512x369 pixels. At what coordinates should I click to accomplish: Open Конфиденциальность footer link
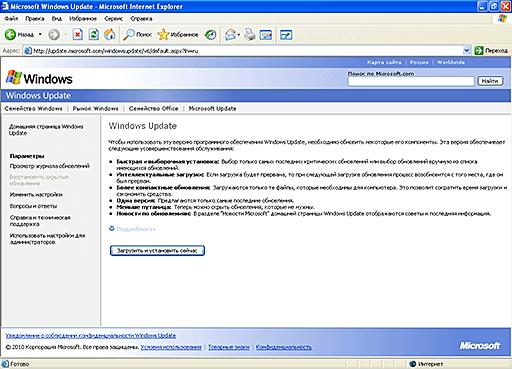(284, 347)
